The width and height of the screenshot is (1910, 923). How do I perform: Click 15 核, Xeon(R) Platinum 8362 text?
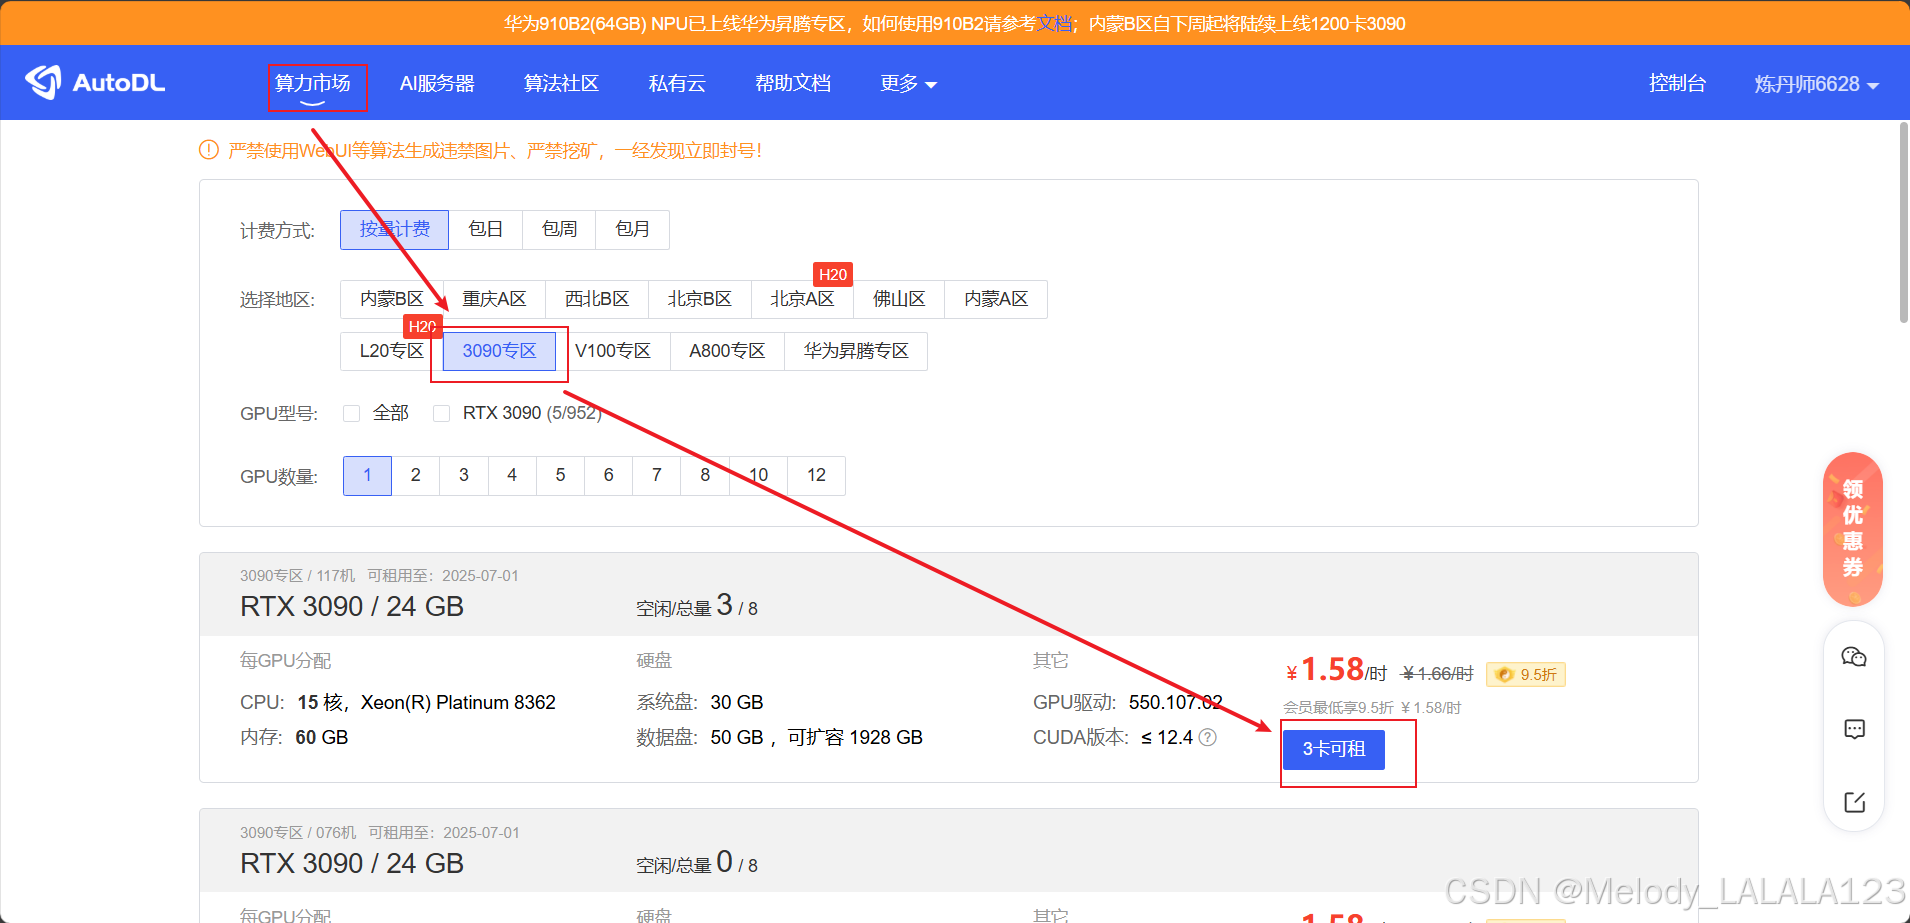tap(426, 702)
